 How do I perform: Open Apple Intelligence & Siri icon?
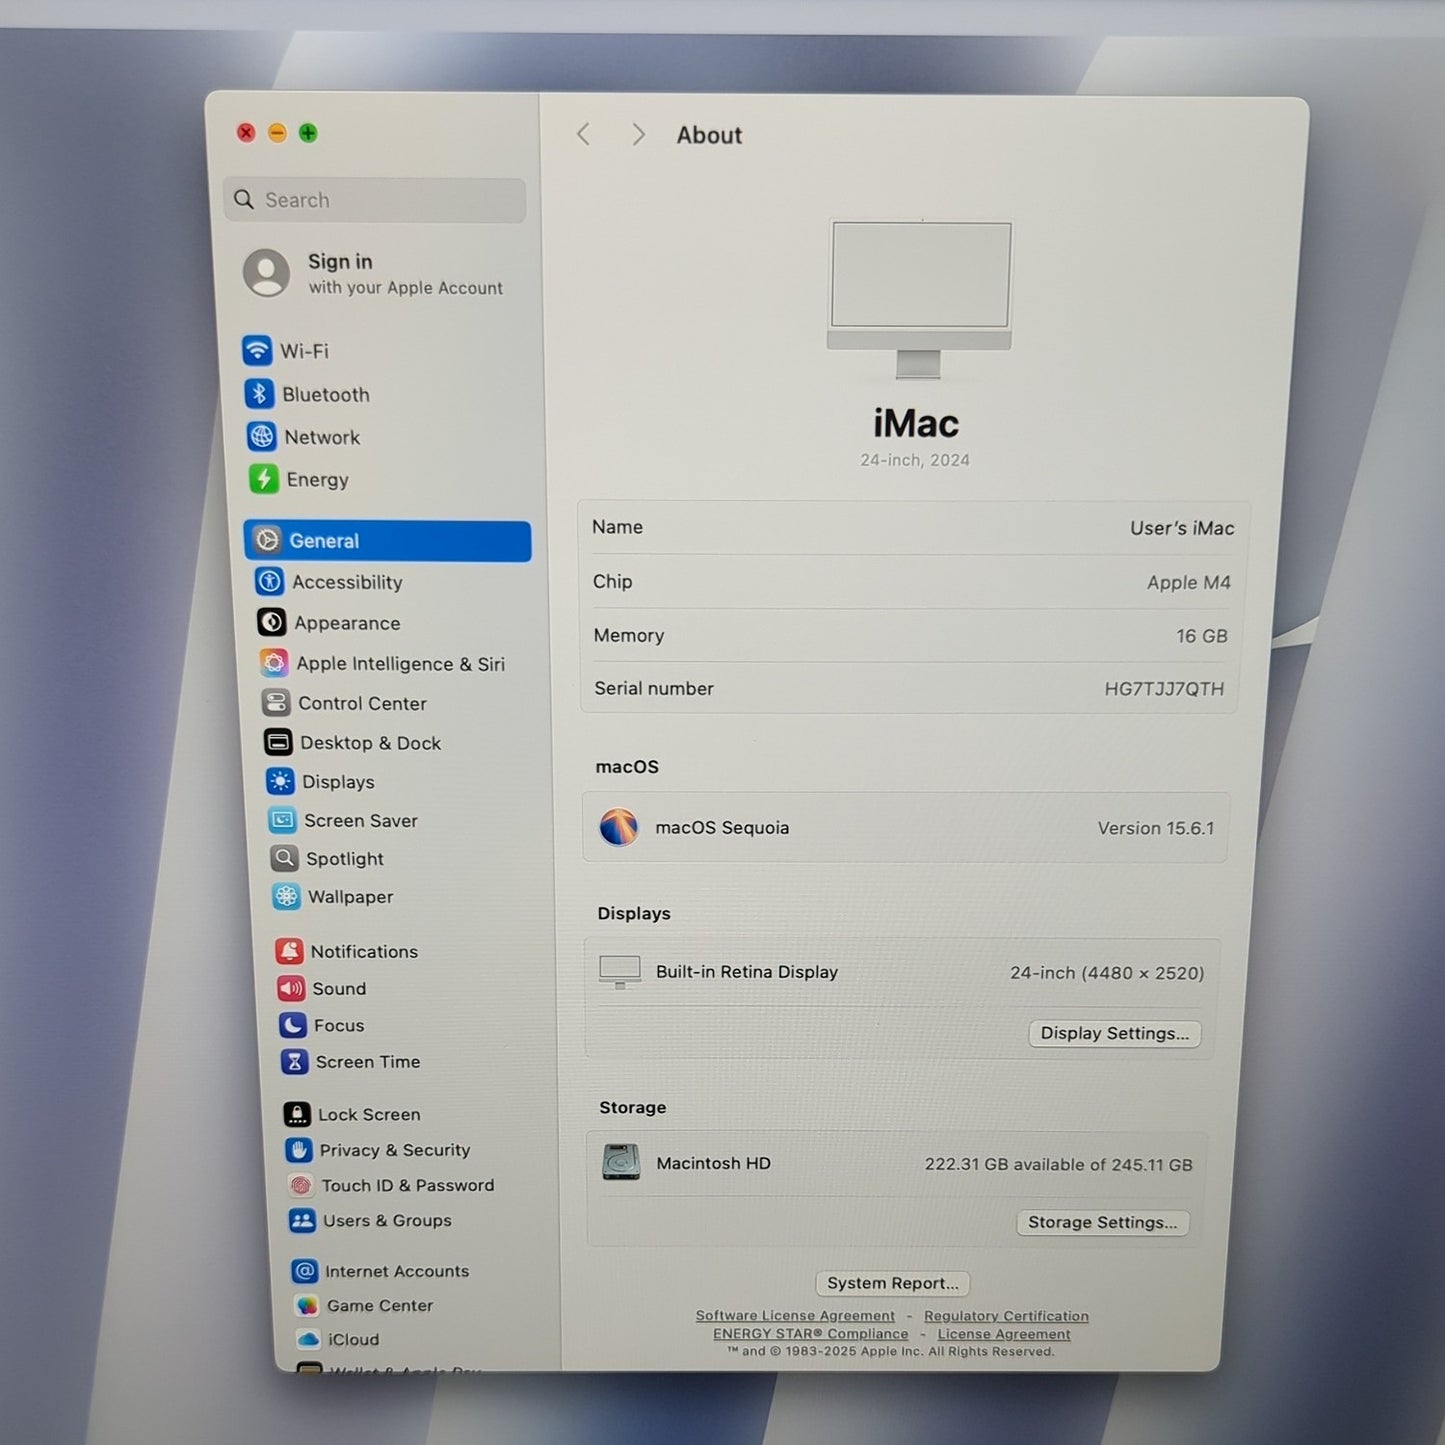(274, 663)
